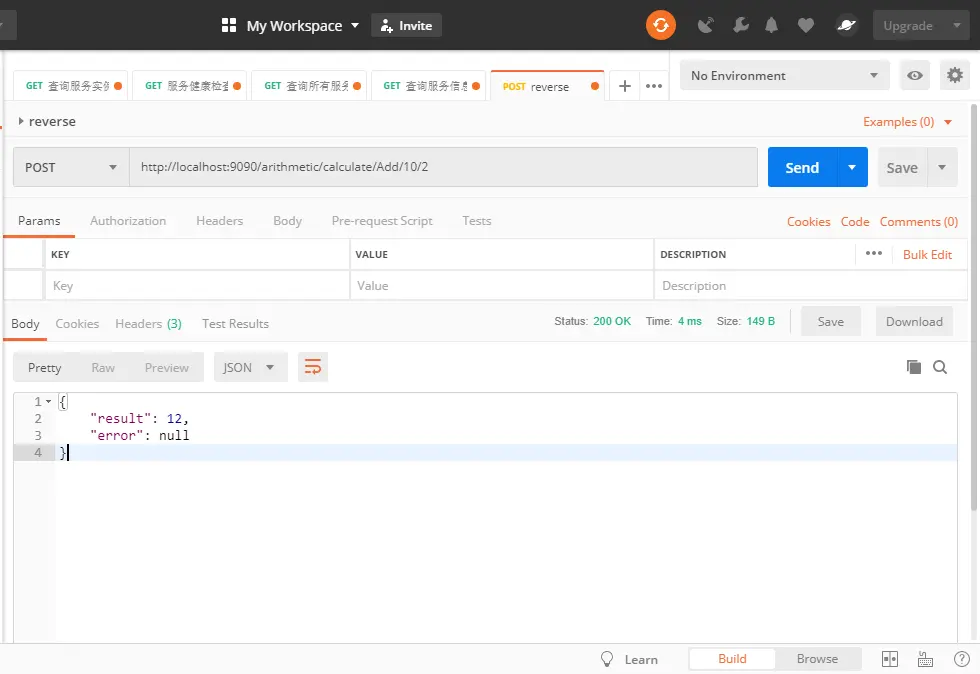Image resolution: width=980 pixels, height=674 pixels.
Task: Open the JSON format dropdown
Action: pyautogui.click(x=251, y=367)
